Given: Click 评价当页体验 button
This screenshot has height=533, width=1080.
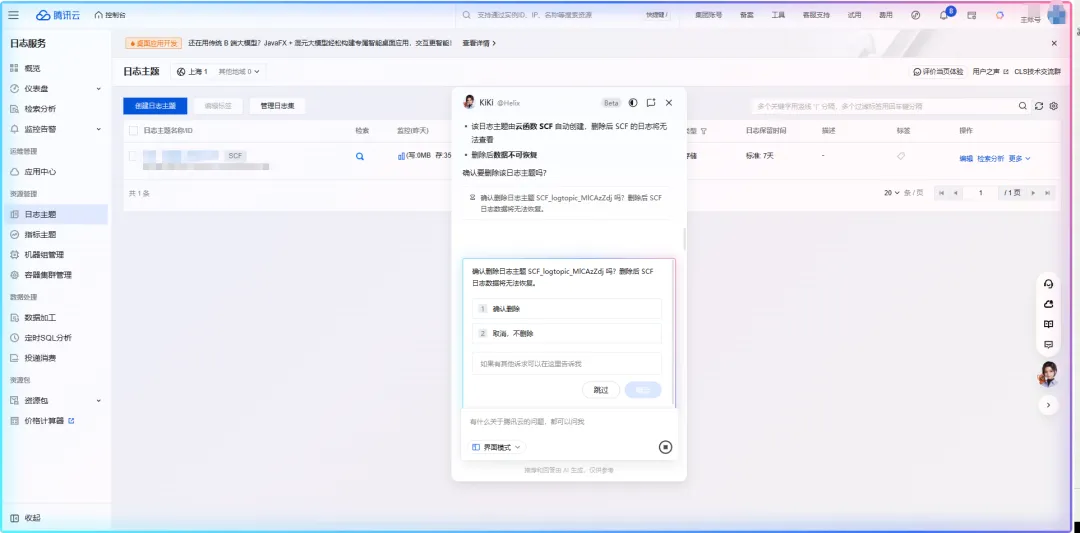Looking at the screenshot, I should coord(938,71).
